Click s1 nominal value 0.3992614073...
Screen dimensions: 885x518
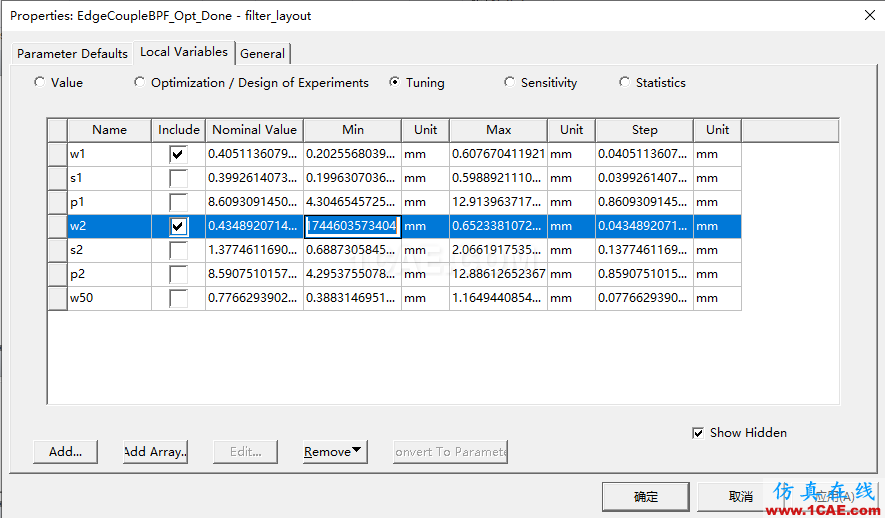tap(255, 178)
